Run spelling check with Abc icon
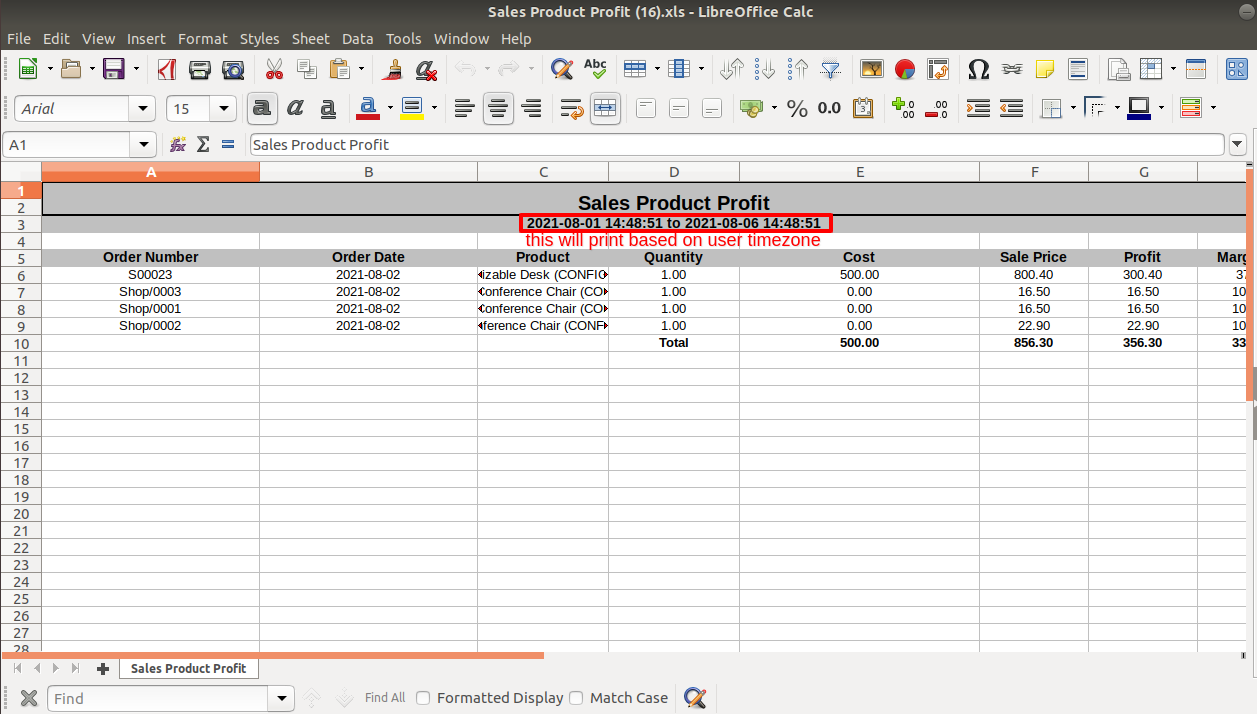 pos(595,69)
